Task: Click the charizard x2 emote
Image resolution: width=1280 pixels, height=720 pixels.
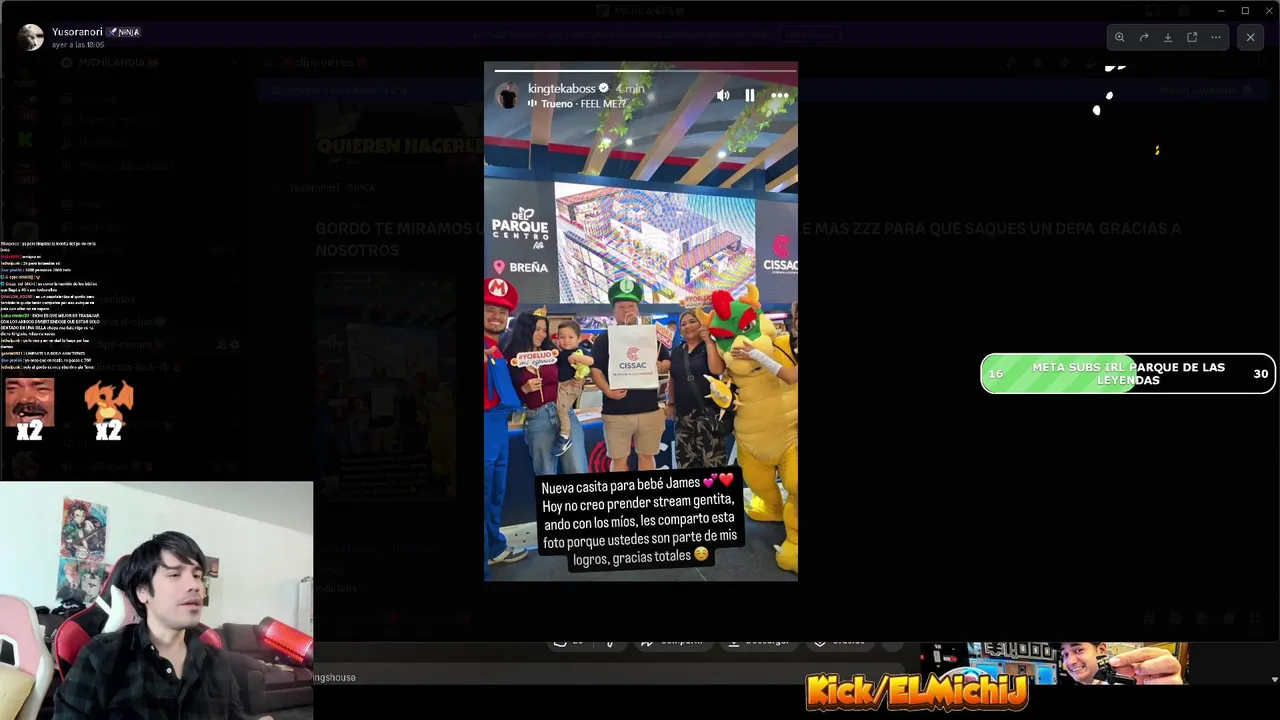Action: pos(109,410)
